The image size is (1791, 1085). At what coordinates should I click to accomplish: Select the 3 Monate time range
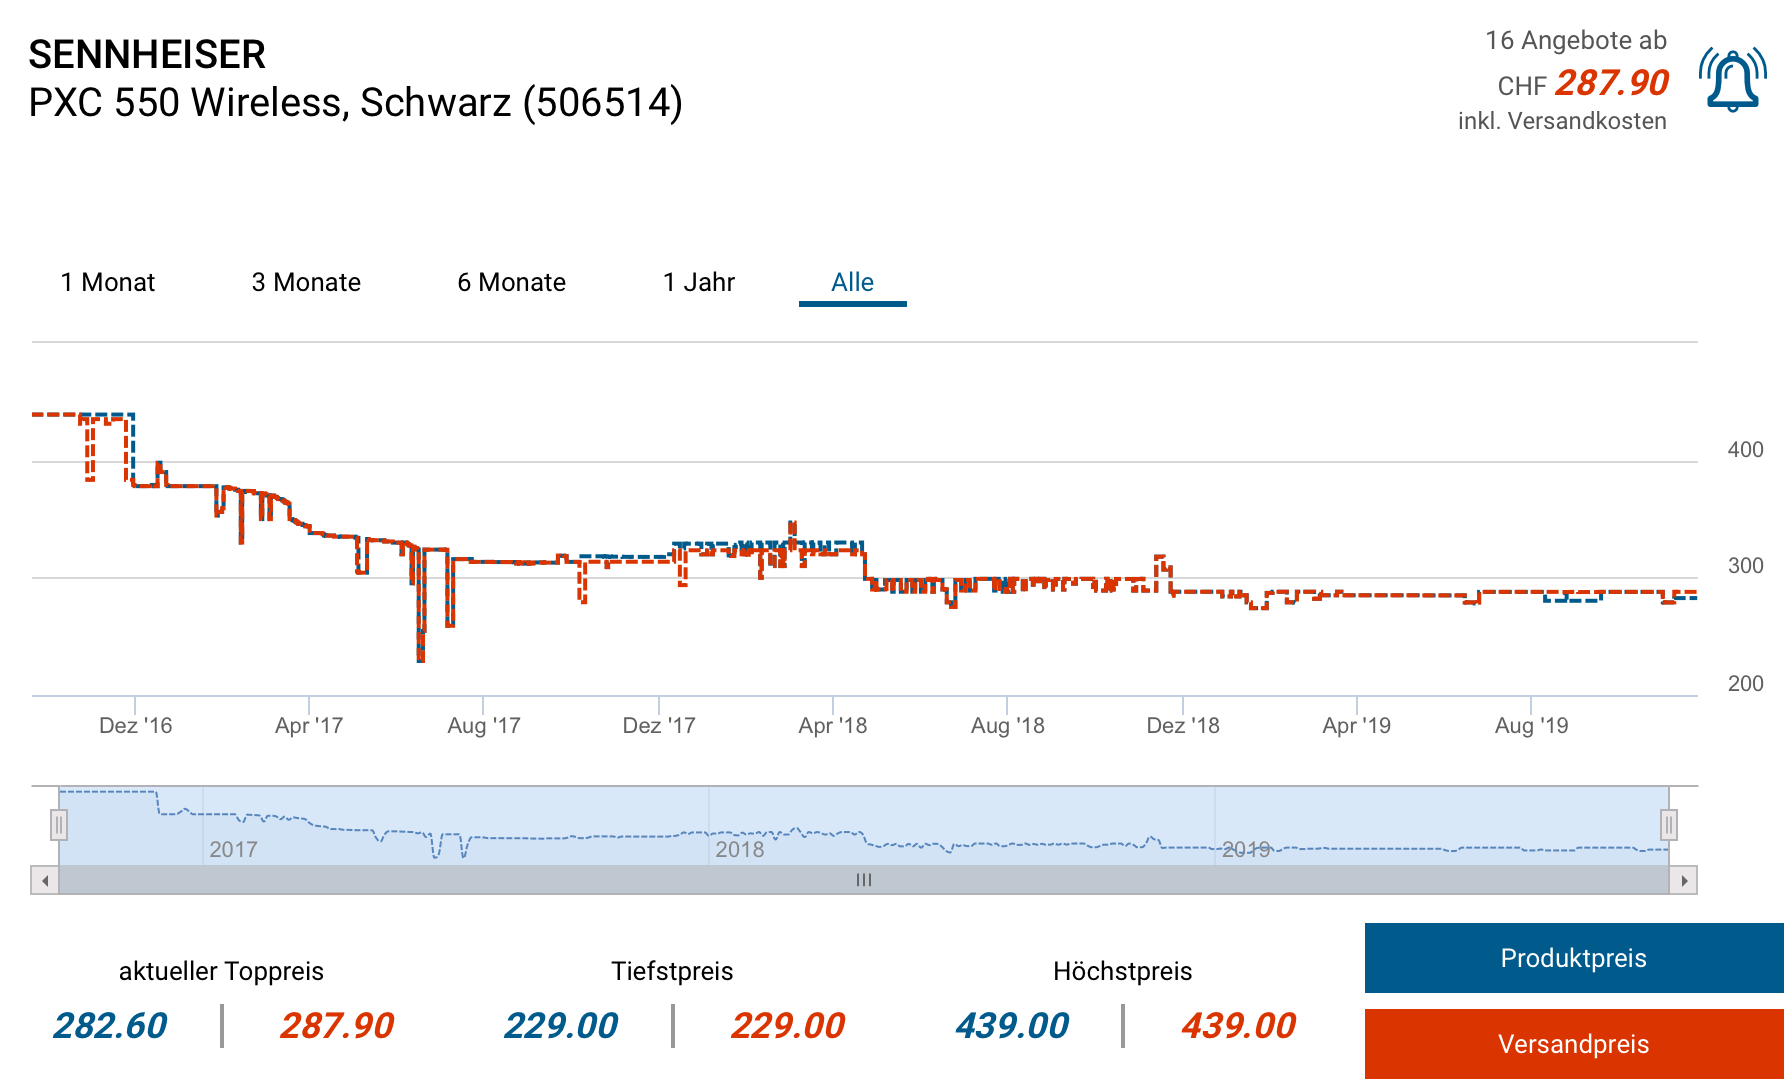pos(306,283)
